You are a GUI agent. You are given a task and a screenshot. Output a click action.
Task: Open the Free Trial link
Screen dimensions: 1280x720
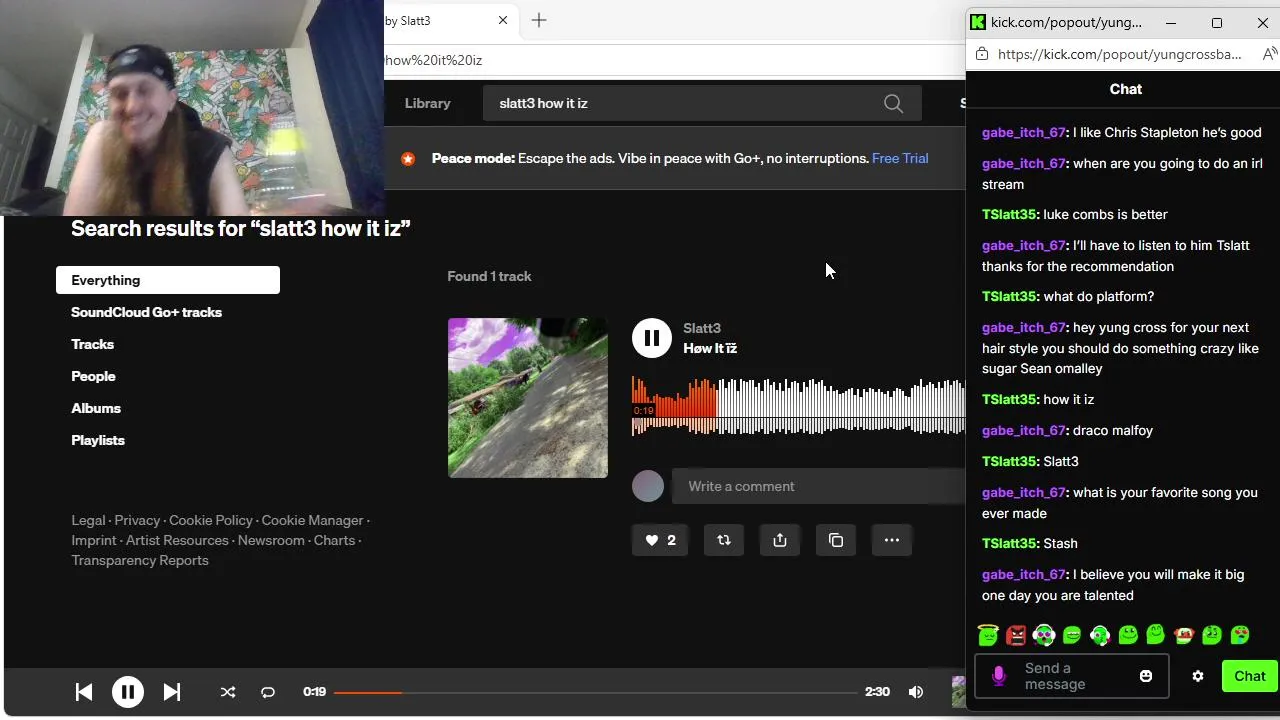pyautogui.click(x=900, y=158)
